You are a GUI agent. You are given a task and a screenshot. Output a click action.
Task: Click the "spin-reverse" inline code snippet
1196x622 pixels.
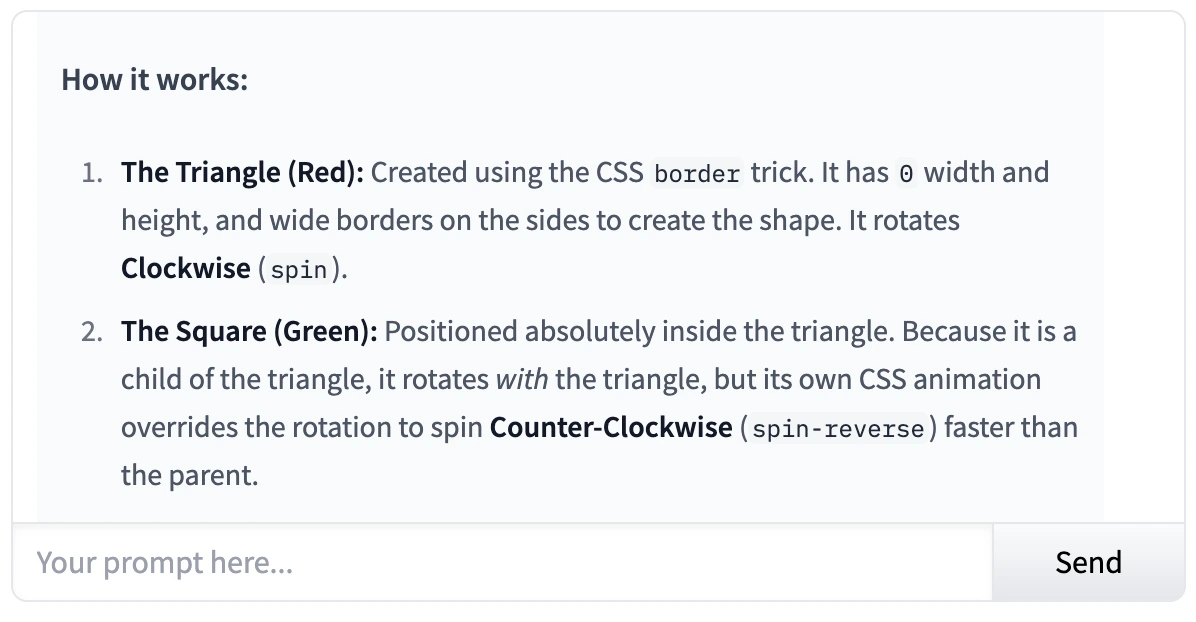coord(836,430)
